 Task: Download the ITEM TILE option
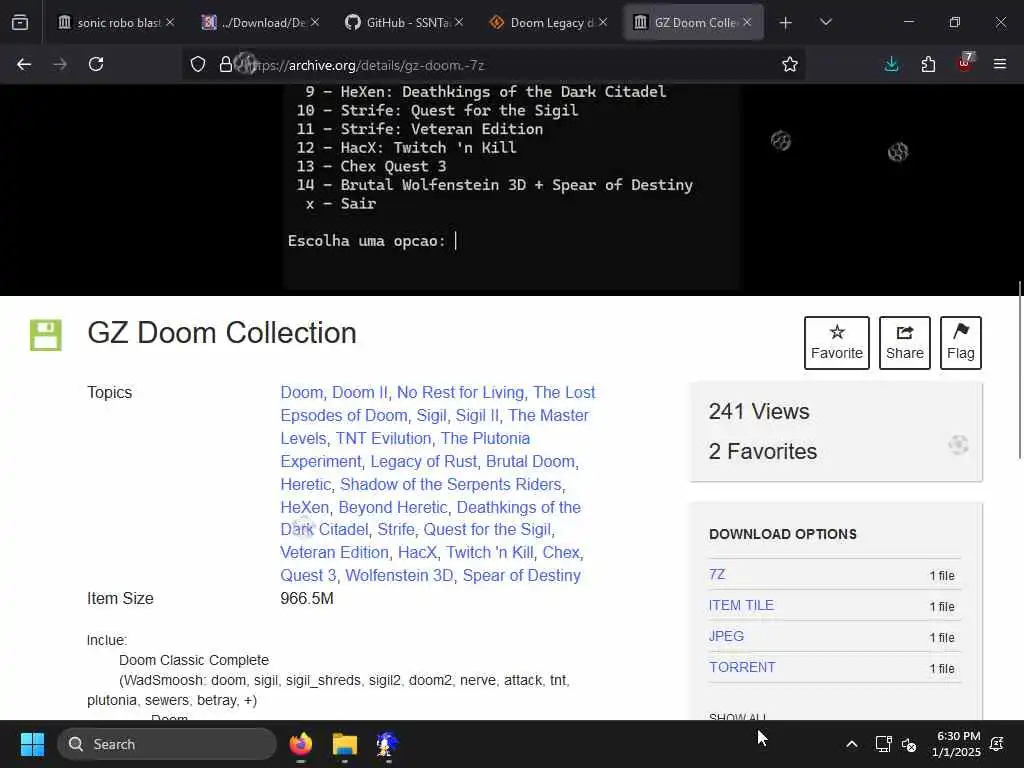coord(741,605)
